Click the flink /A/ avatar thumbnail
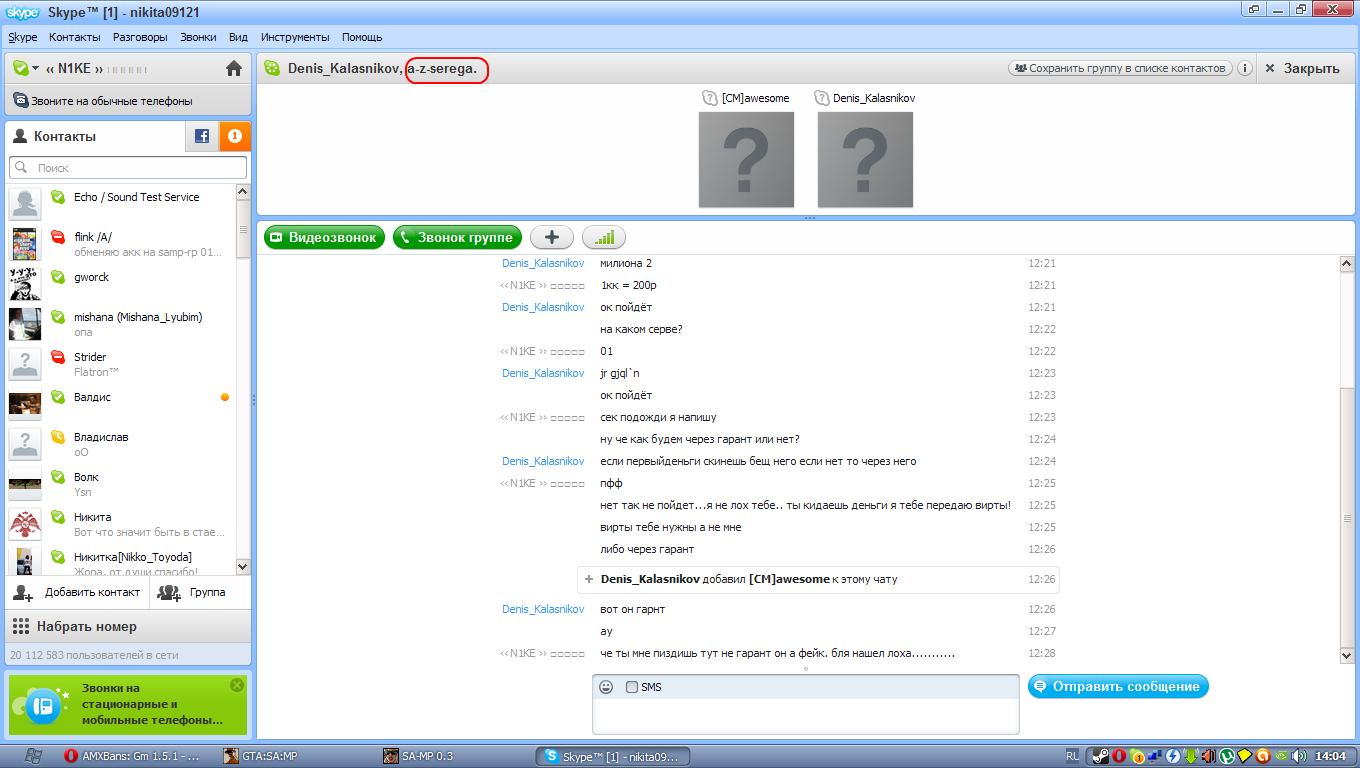 [x=25, y=244]
